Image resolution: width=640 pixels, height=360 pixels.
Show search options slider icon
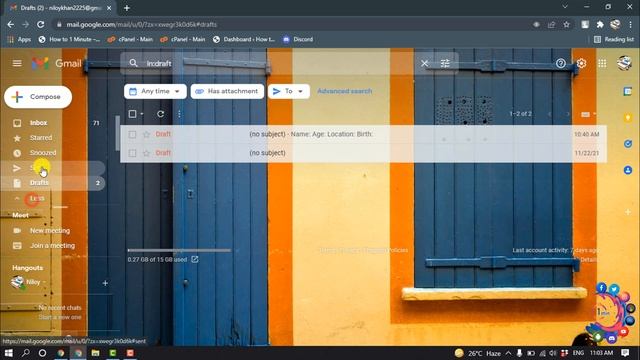(445, 63)
